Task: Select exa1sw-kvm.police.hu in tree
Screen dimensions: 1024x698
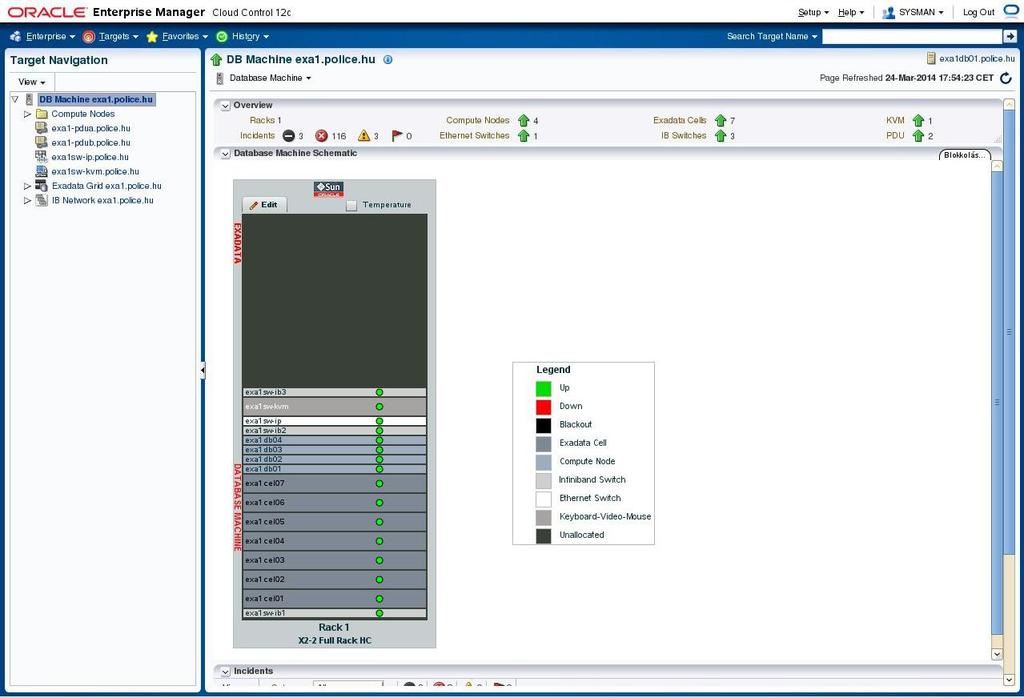Action: 95,171
